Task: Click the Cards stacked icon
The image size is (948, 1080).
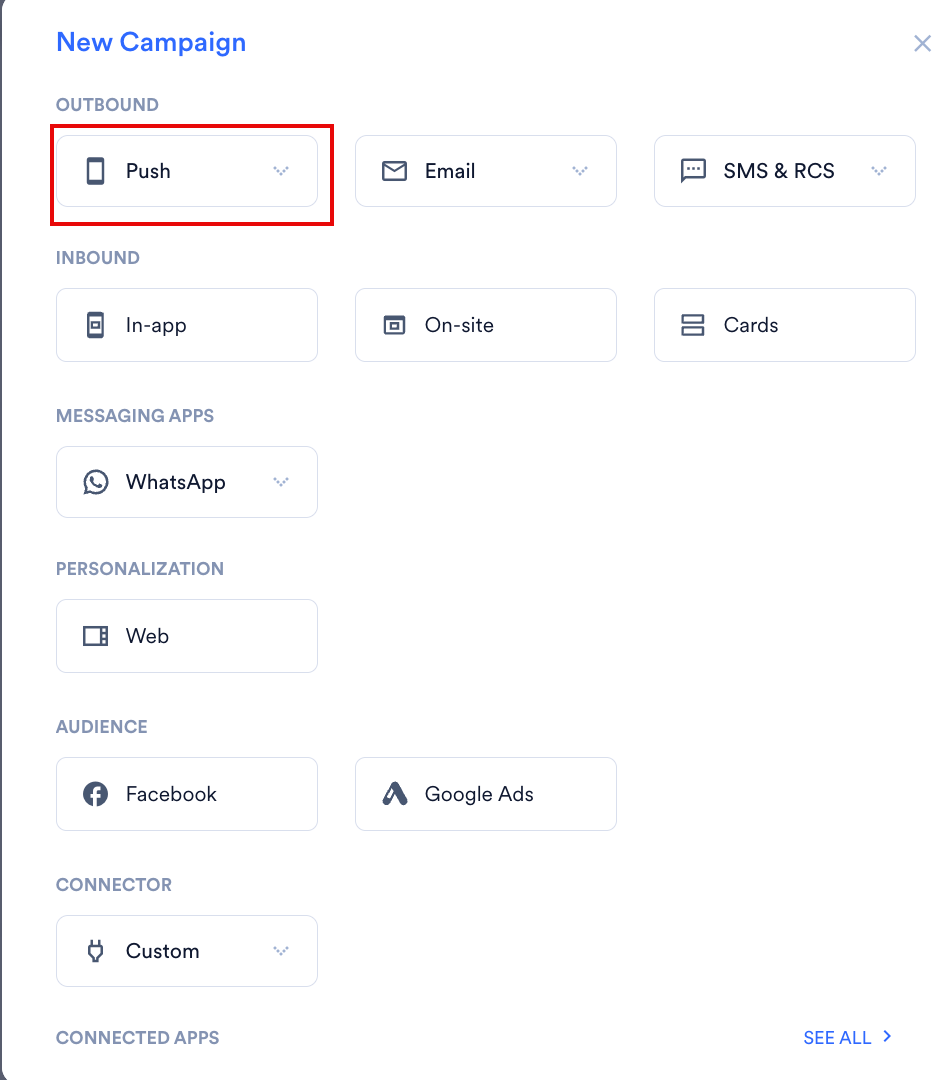Action: pyautogui.click(x=692, y=325)
